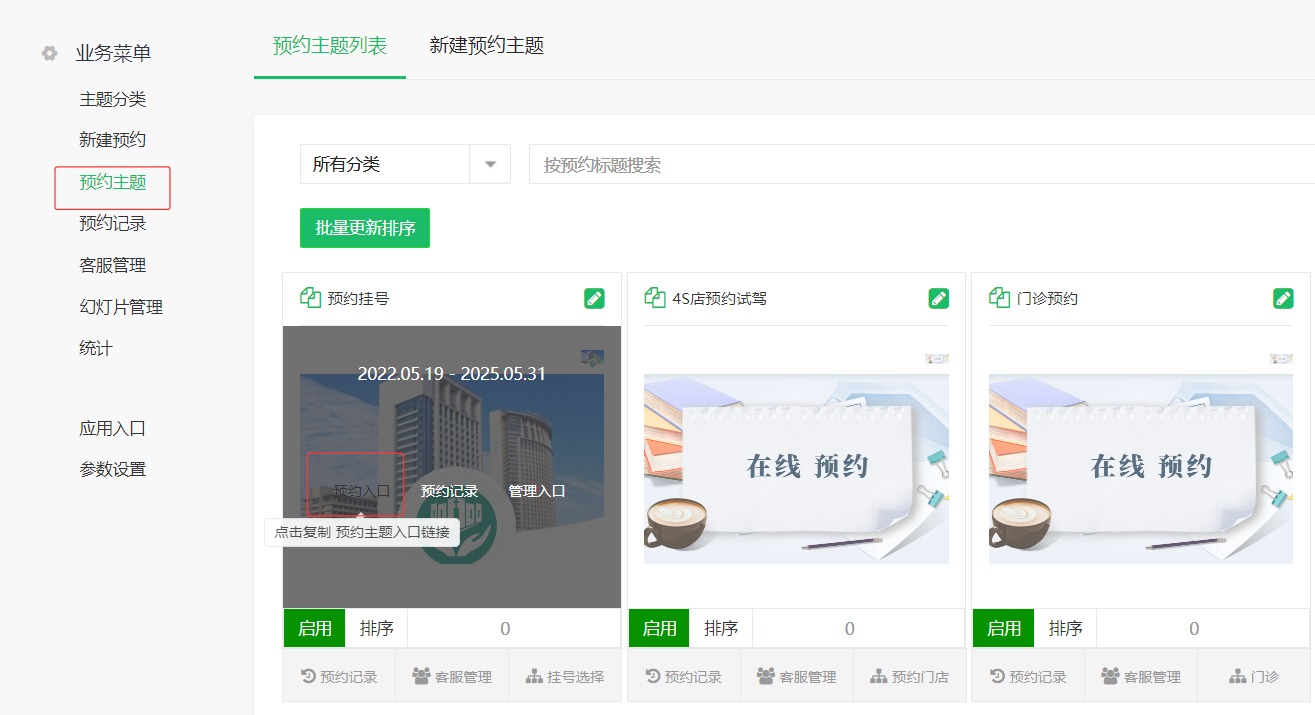
Task: Click sort value field on 门诊预约 card
Action: [x=1203, y=628]
